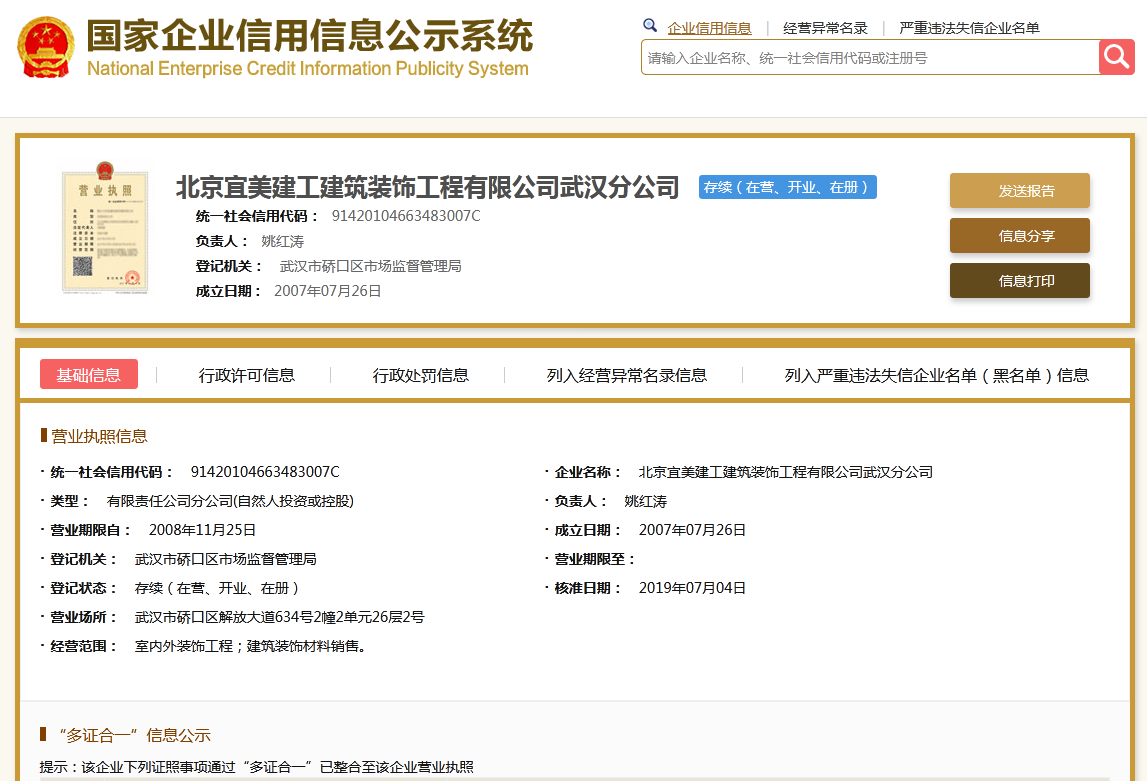This screenshot has height=781, width=1147.
Task: Click the 存续(在营、开业、在册) status badge
Action: pyautogui.click(x=787, y=187)
